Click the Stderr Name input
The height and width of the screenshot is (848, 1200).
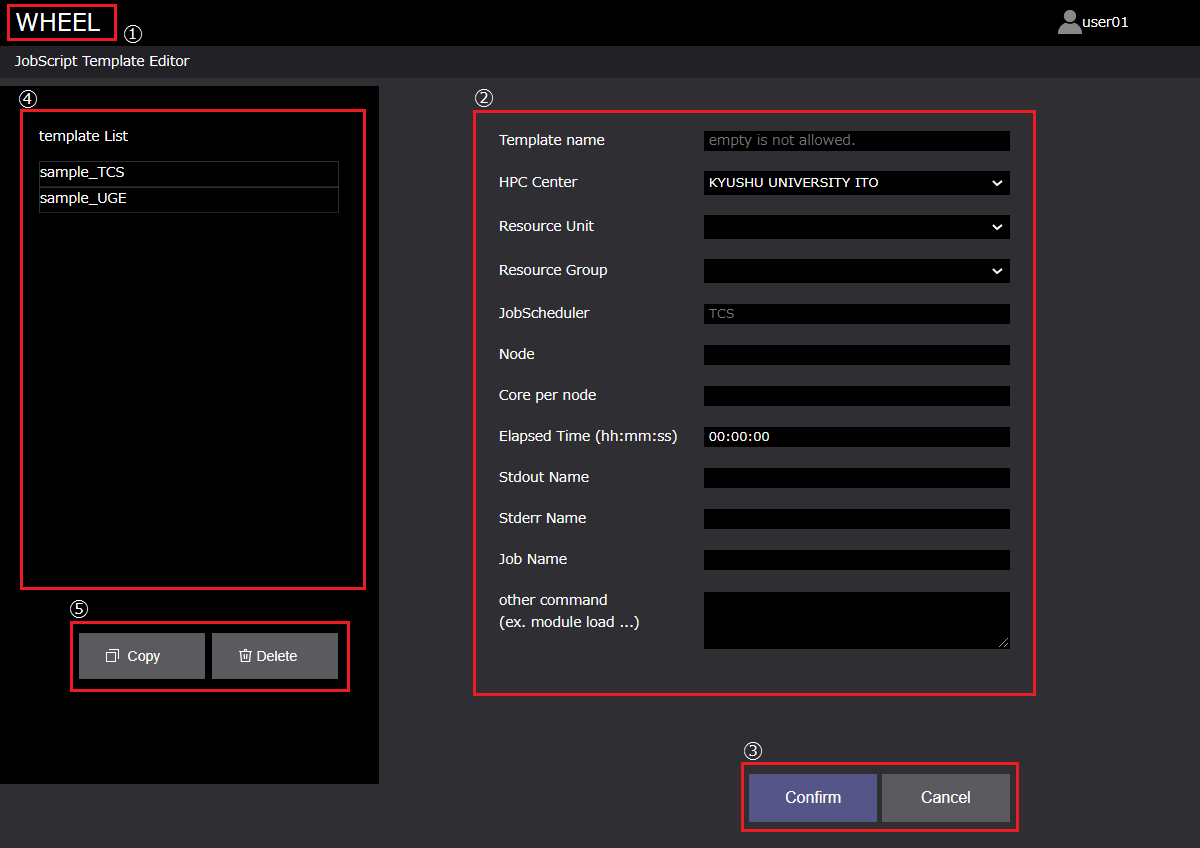point(856,519)
